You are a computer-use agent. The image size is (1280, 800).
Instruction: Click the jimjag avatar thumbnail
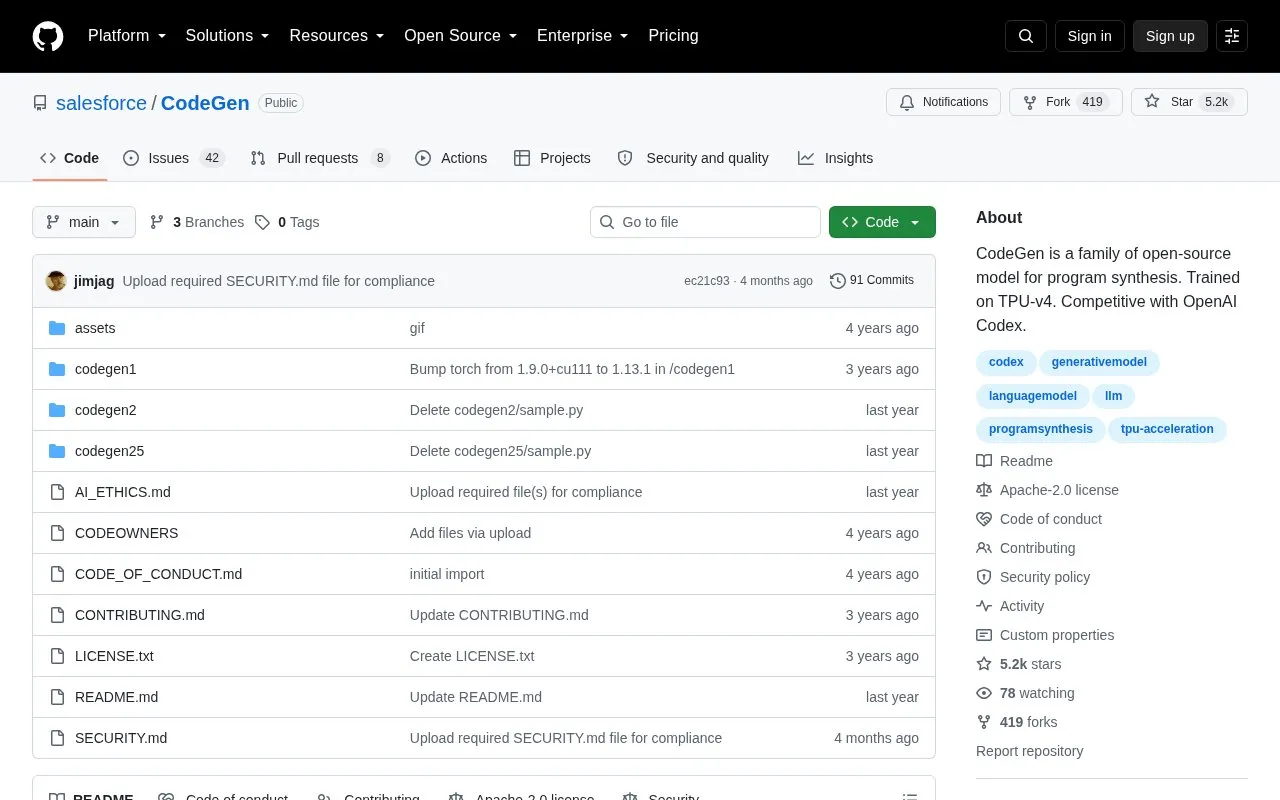tap(56, 281)
